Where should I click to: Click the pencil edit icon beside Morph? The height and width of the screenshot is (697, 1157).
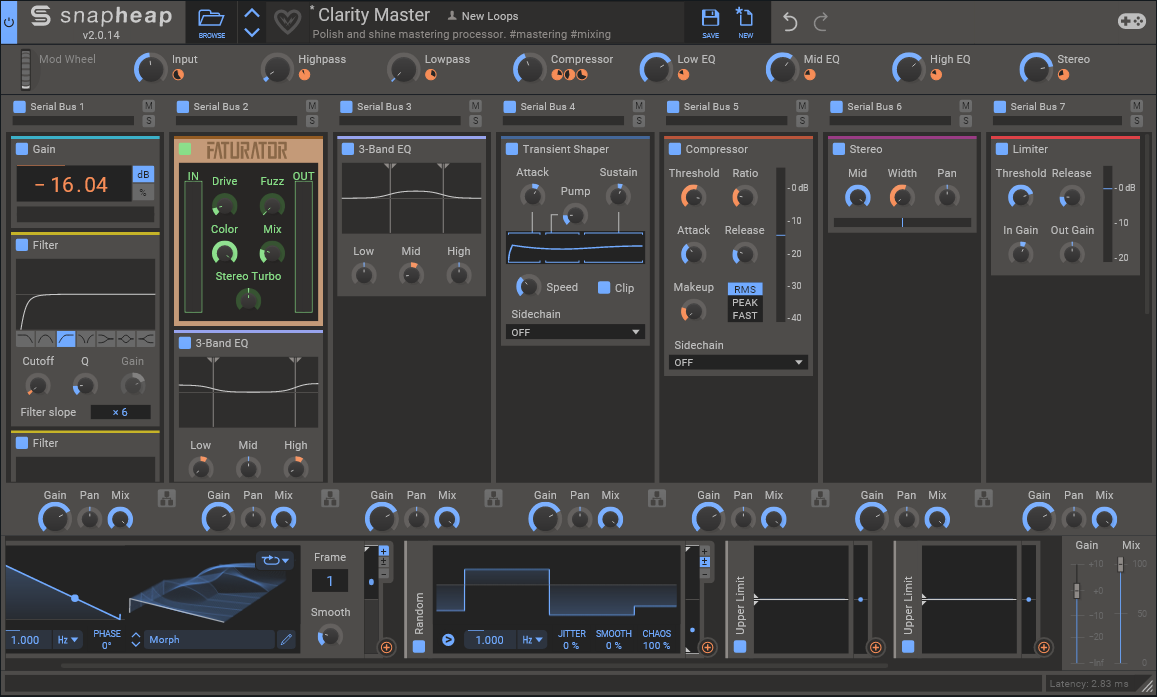[287, 640]
